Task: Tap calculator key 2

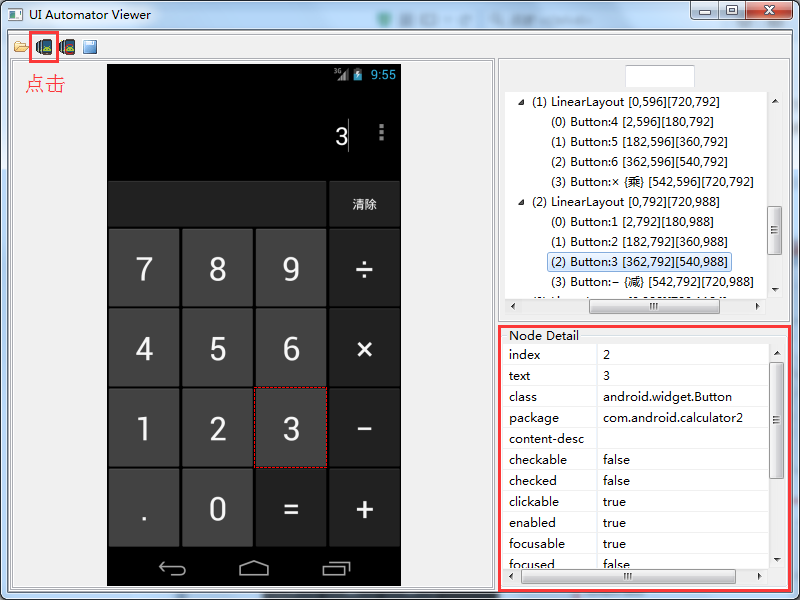Action: pos(217,428)
